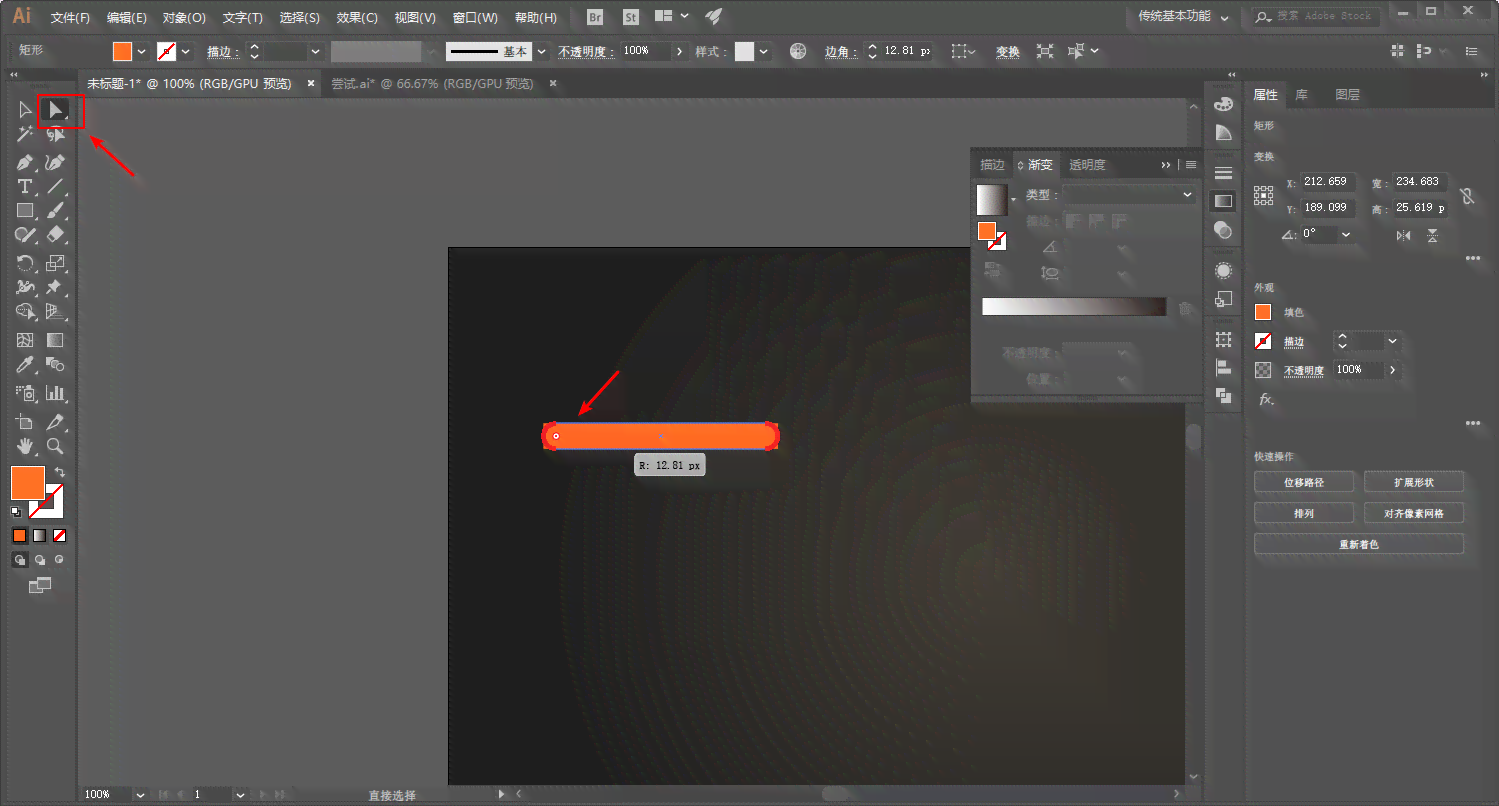Select the Eraser tool
The height and width of the screenshot is (806, 1499).
point(56,235)
